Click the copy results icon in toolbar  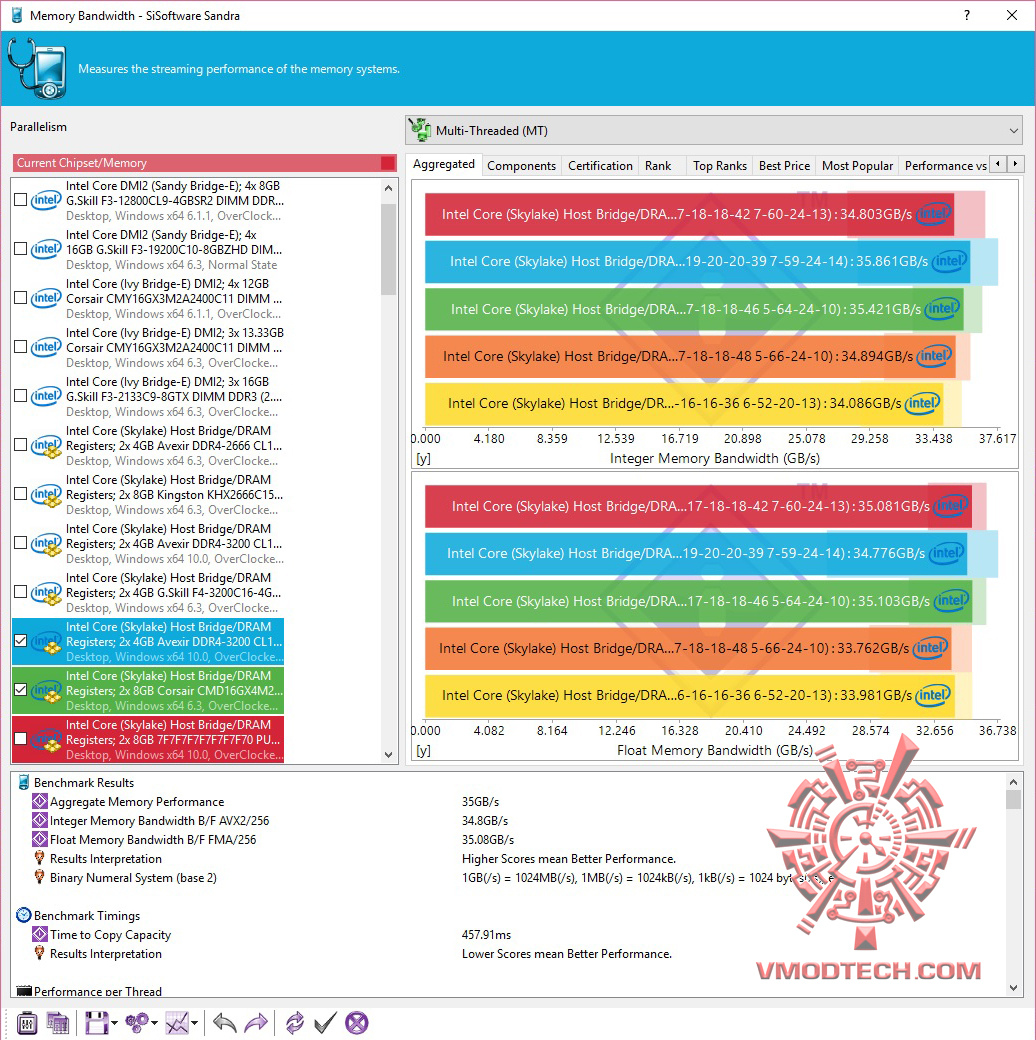tap(58, 1023)
